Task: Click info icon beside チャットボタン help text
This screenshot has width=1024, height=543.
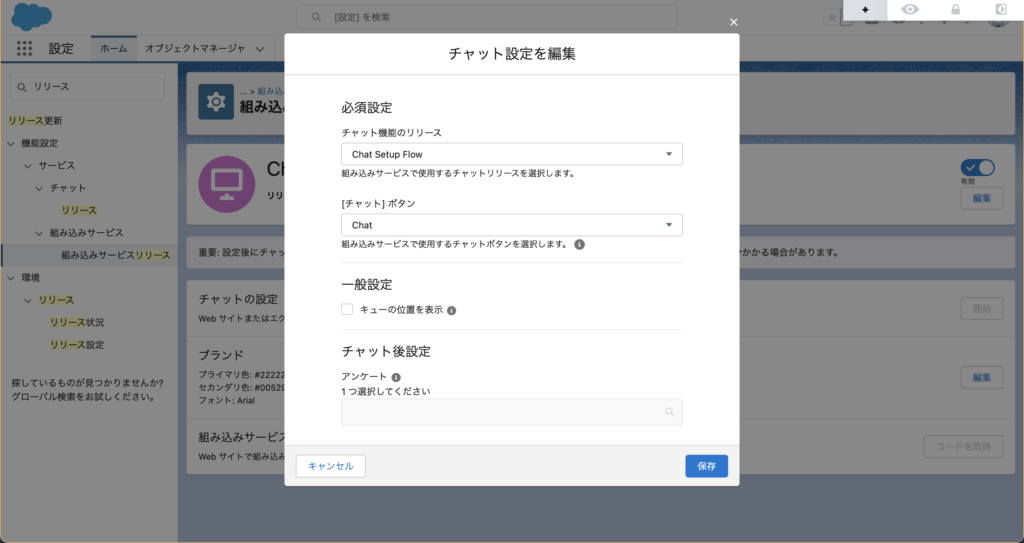Action: 579,244
